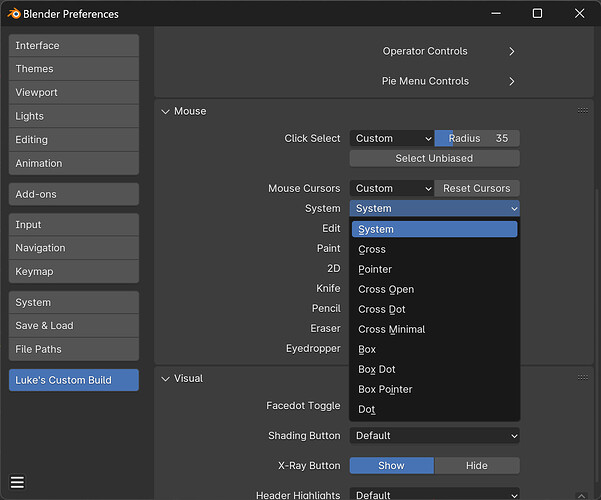
Task: Open the Interface preferences tab
Action: click(74, 45)
